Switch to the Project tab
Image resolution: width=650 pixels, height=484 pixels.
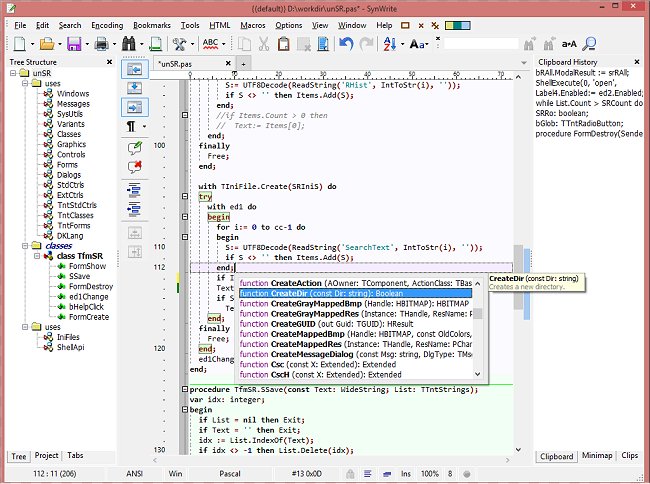(x=46, y=455)
